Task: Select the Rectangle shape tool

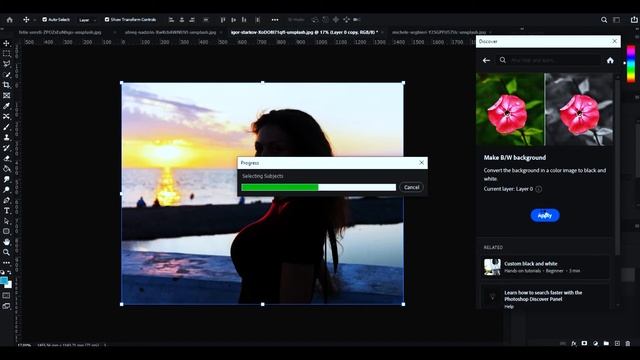Action: (x=7, y=231)
